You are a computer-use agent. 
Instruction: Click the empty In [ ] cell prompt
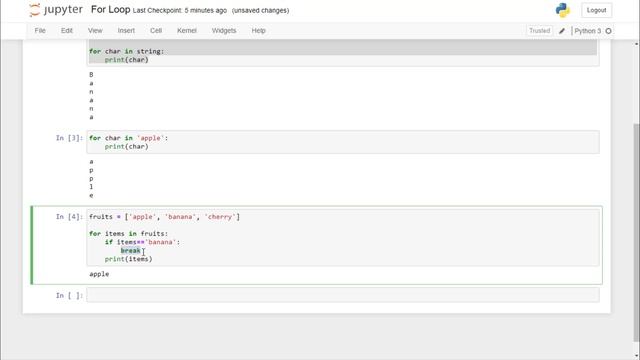[69, 296]
